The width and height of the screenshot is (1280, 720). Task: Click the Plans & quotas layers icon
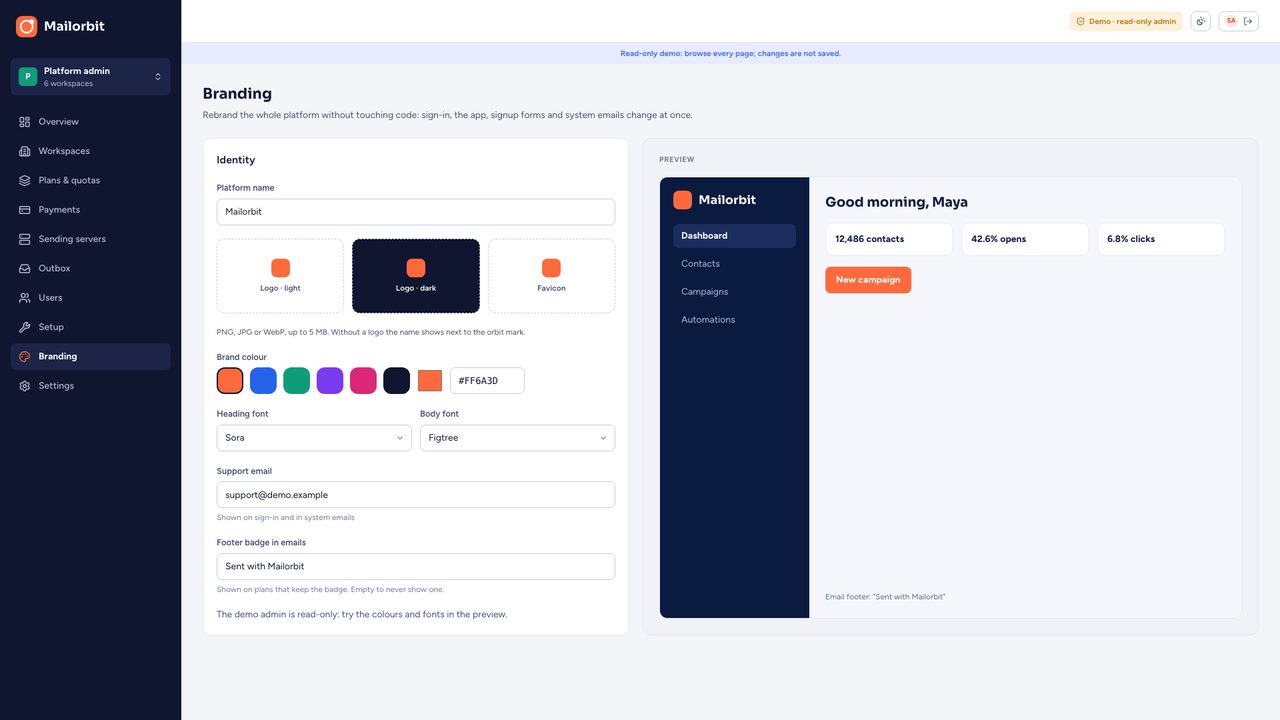25,180
